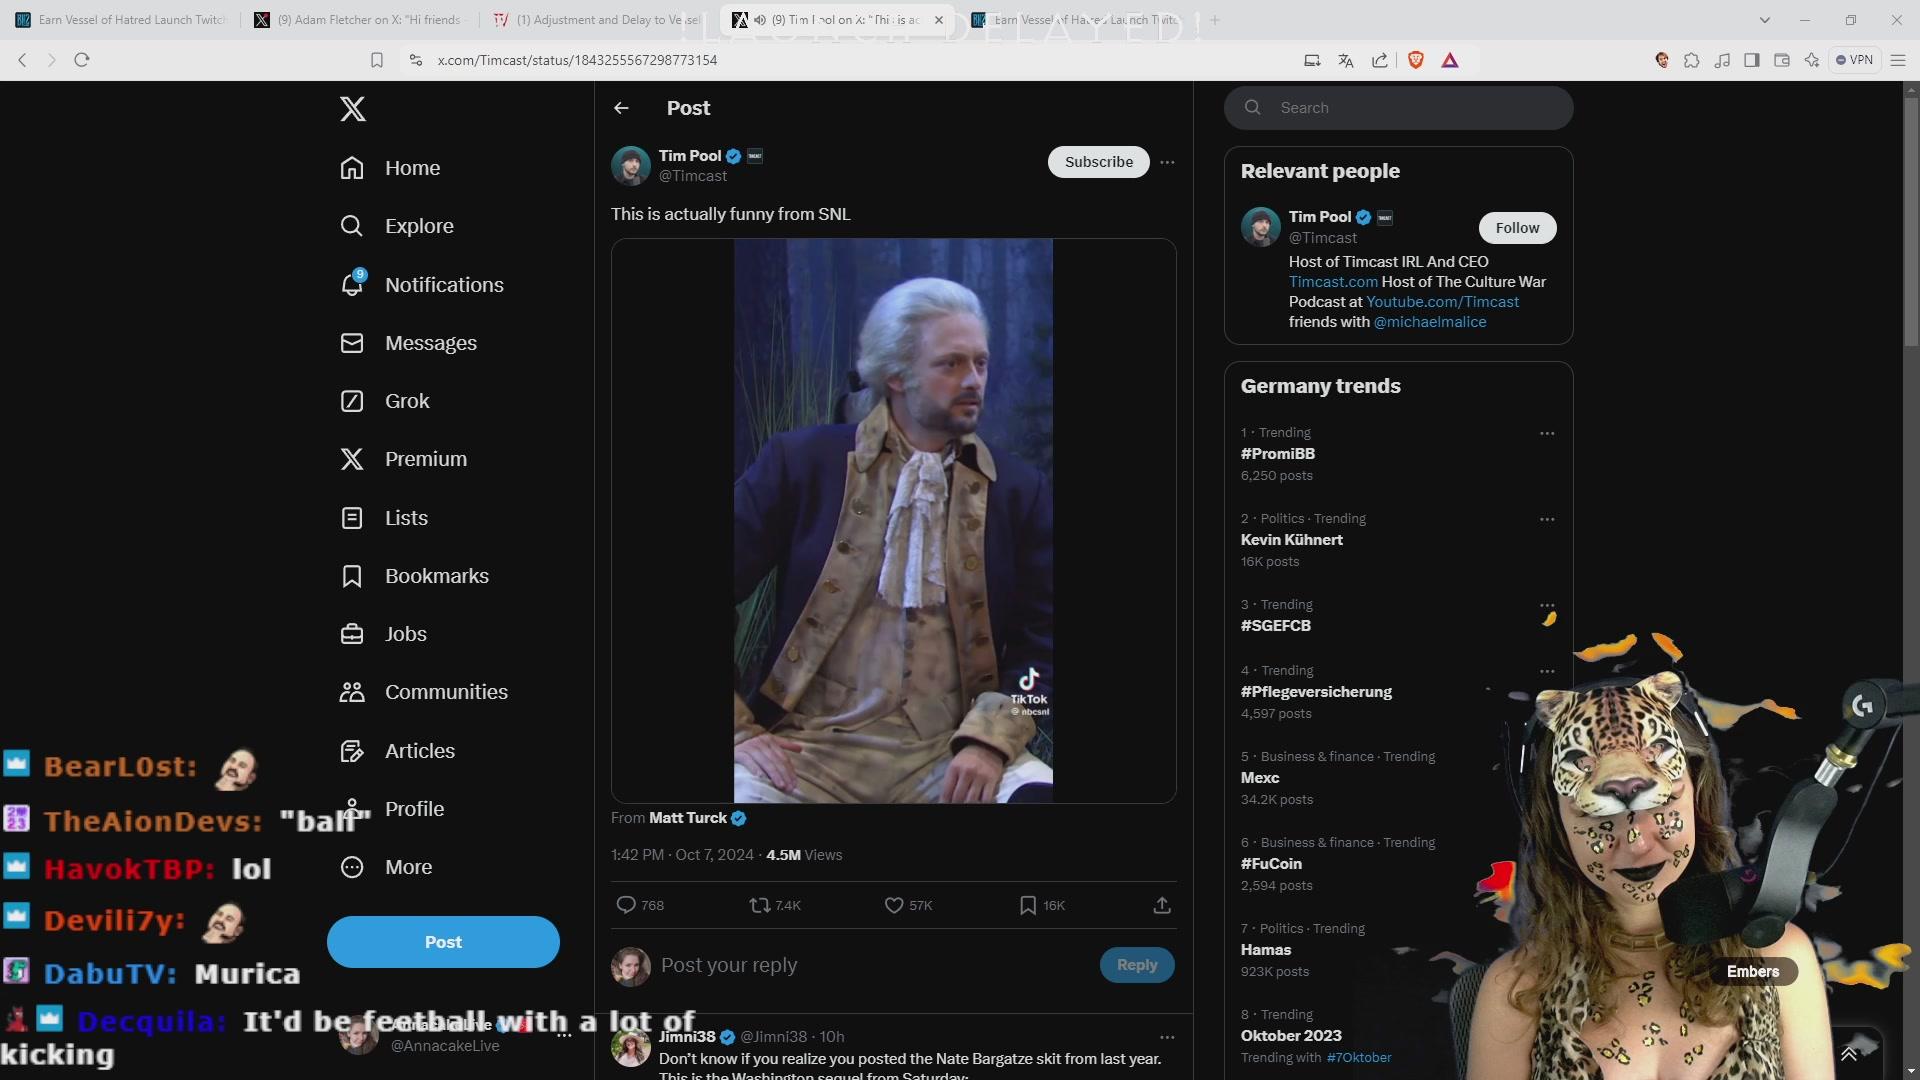The height and width of the screenshot is (1080, 1920).
Task: Open Messages envelope item
Action: click(408, 343)
